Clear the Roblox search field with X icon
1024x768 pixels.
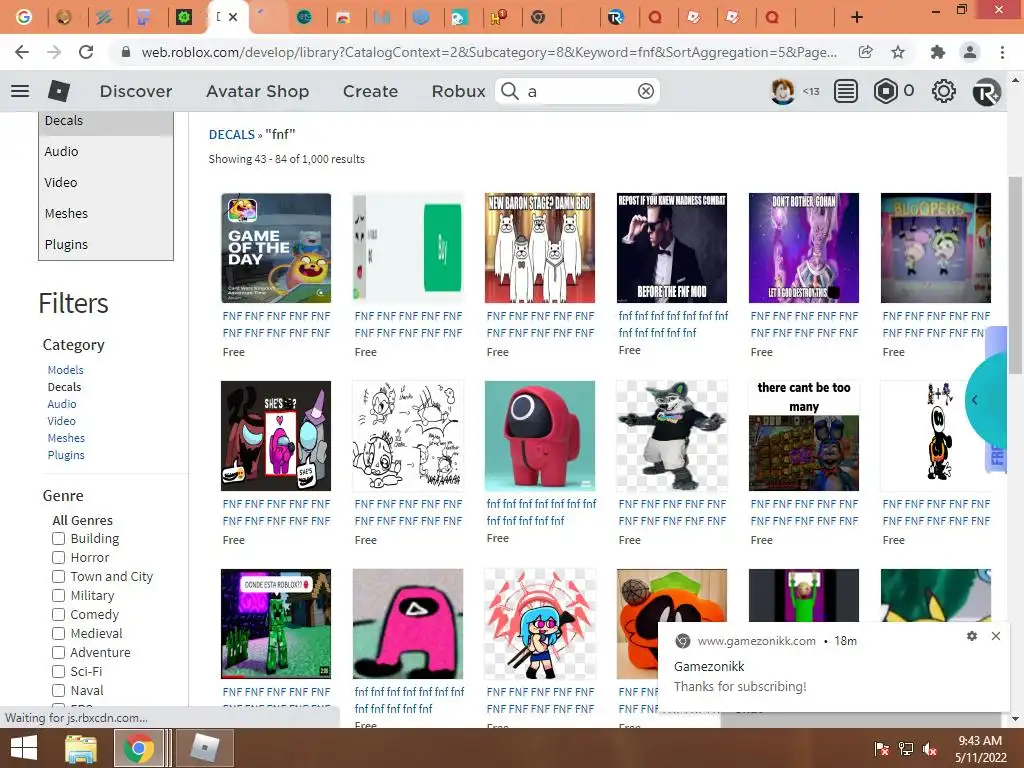point(646,91)
